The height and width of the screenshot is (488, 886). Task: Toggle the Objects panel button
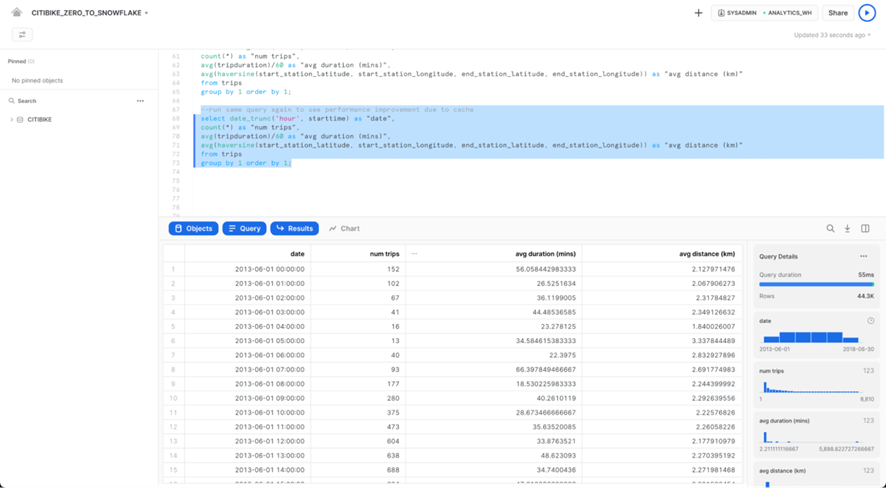pos(193,229)
